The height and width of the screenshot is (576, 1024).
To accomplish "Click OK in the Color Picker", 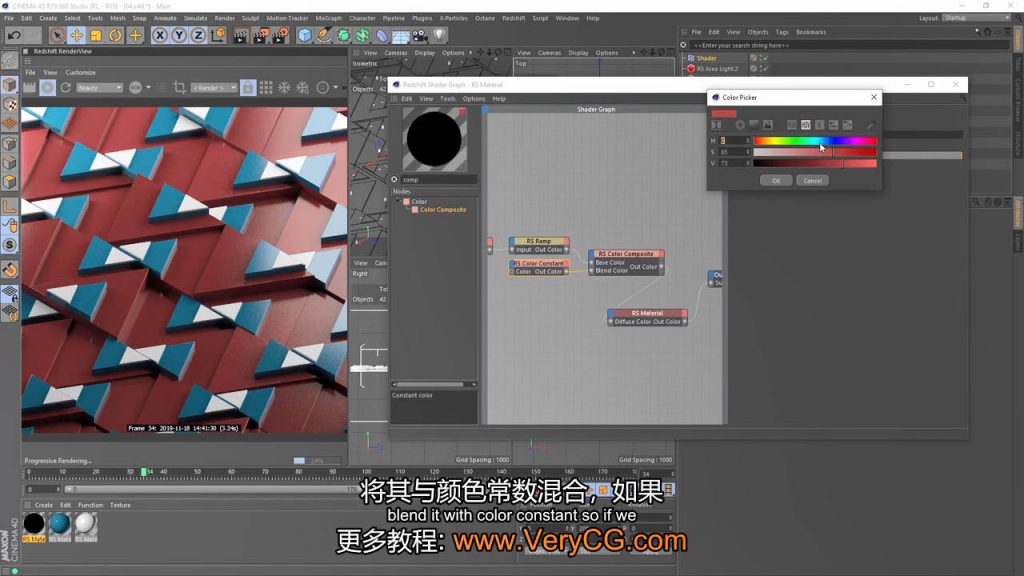I will [775, 180].
